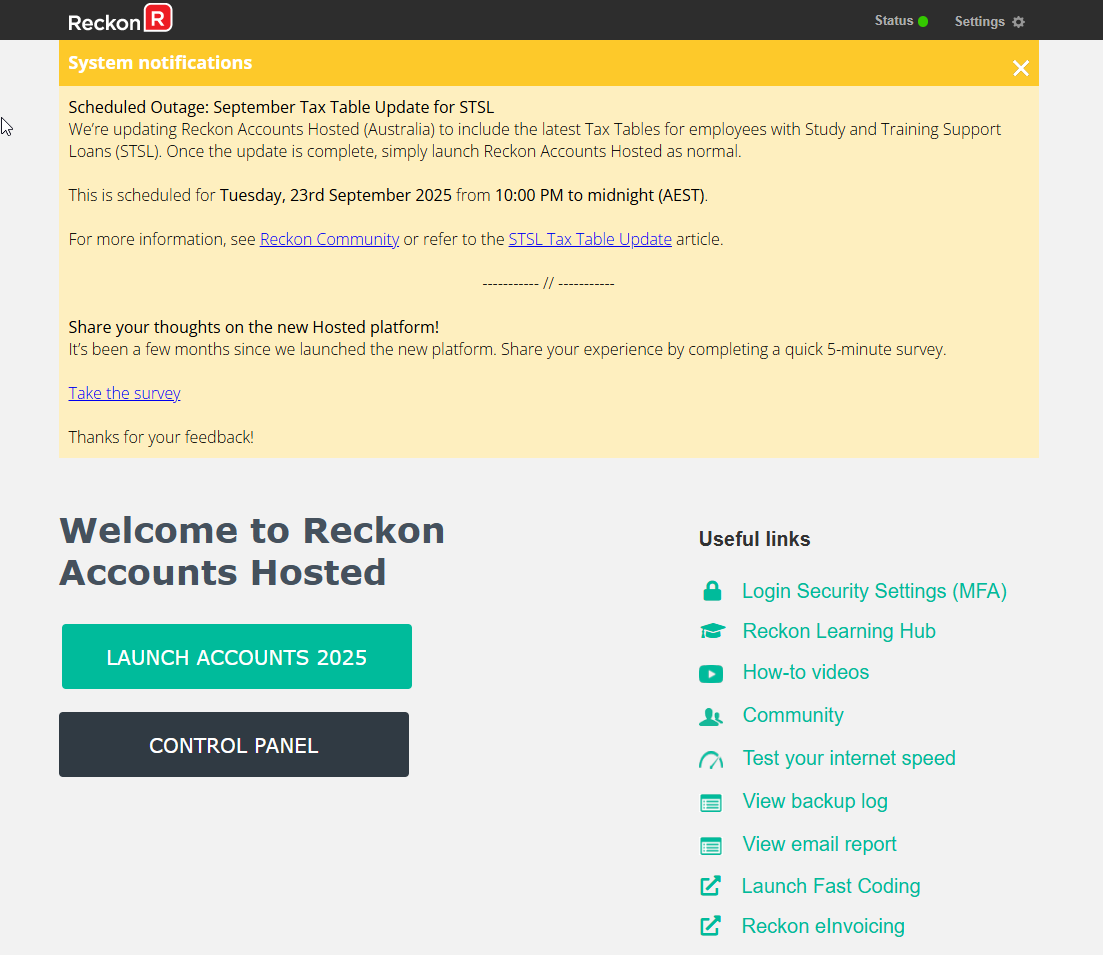This screenshot has height=955, width=1103.
Task: Visit the Community useful link
Action: [793, 715]
